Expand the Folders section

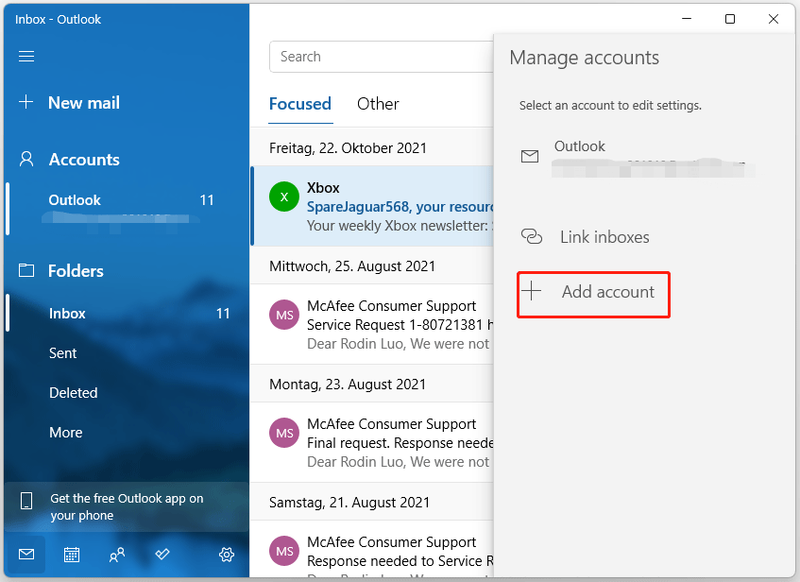click(76, 271)
